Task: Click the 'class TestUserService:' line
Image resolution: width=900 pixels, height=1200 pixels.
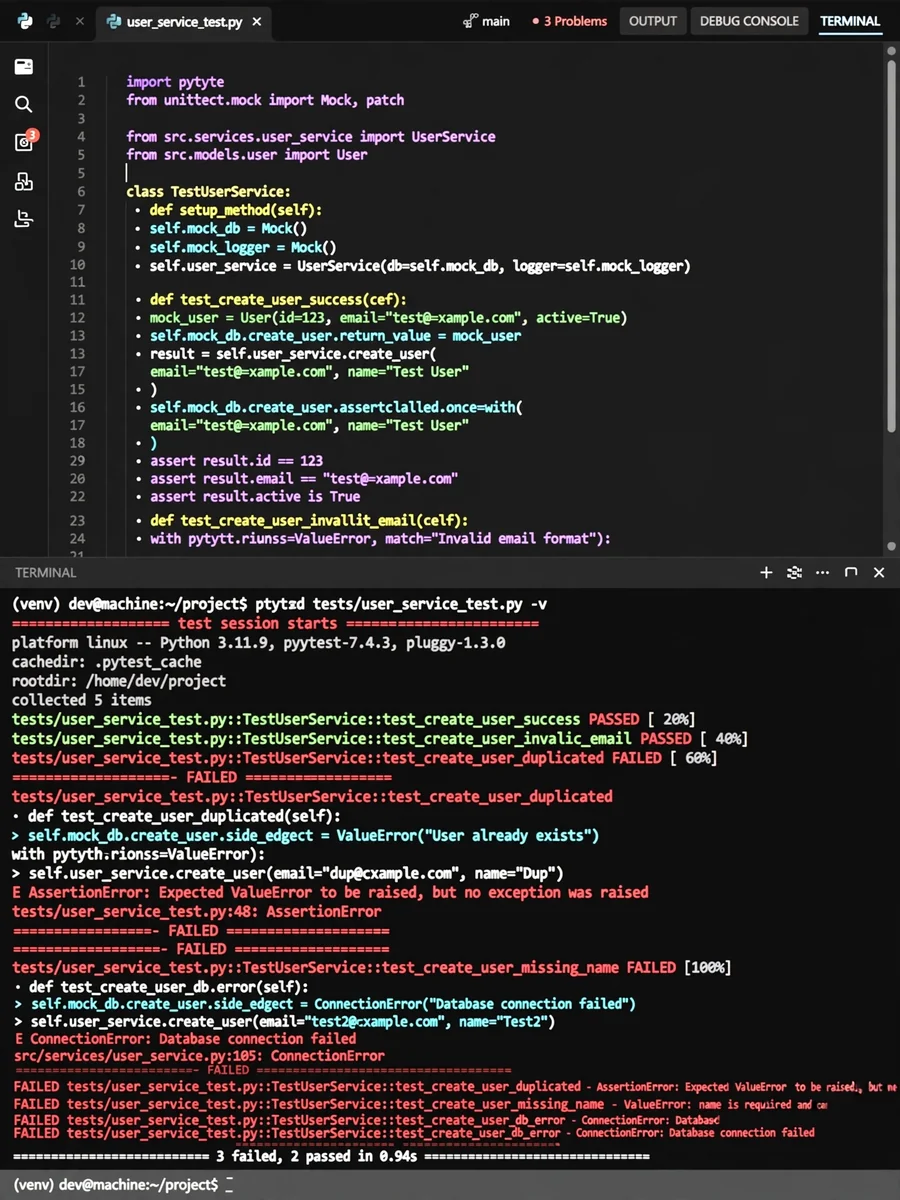Action: click(208, 191)
